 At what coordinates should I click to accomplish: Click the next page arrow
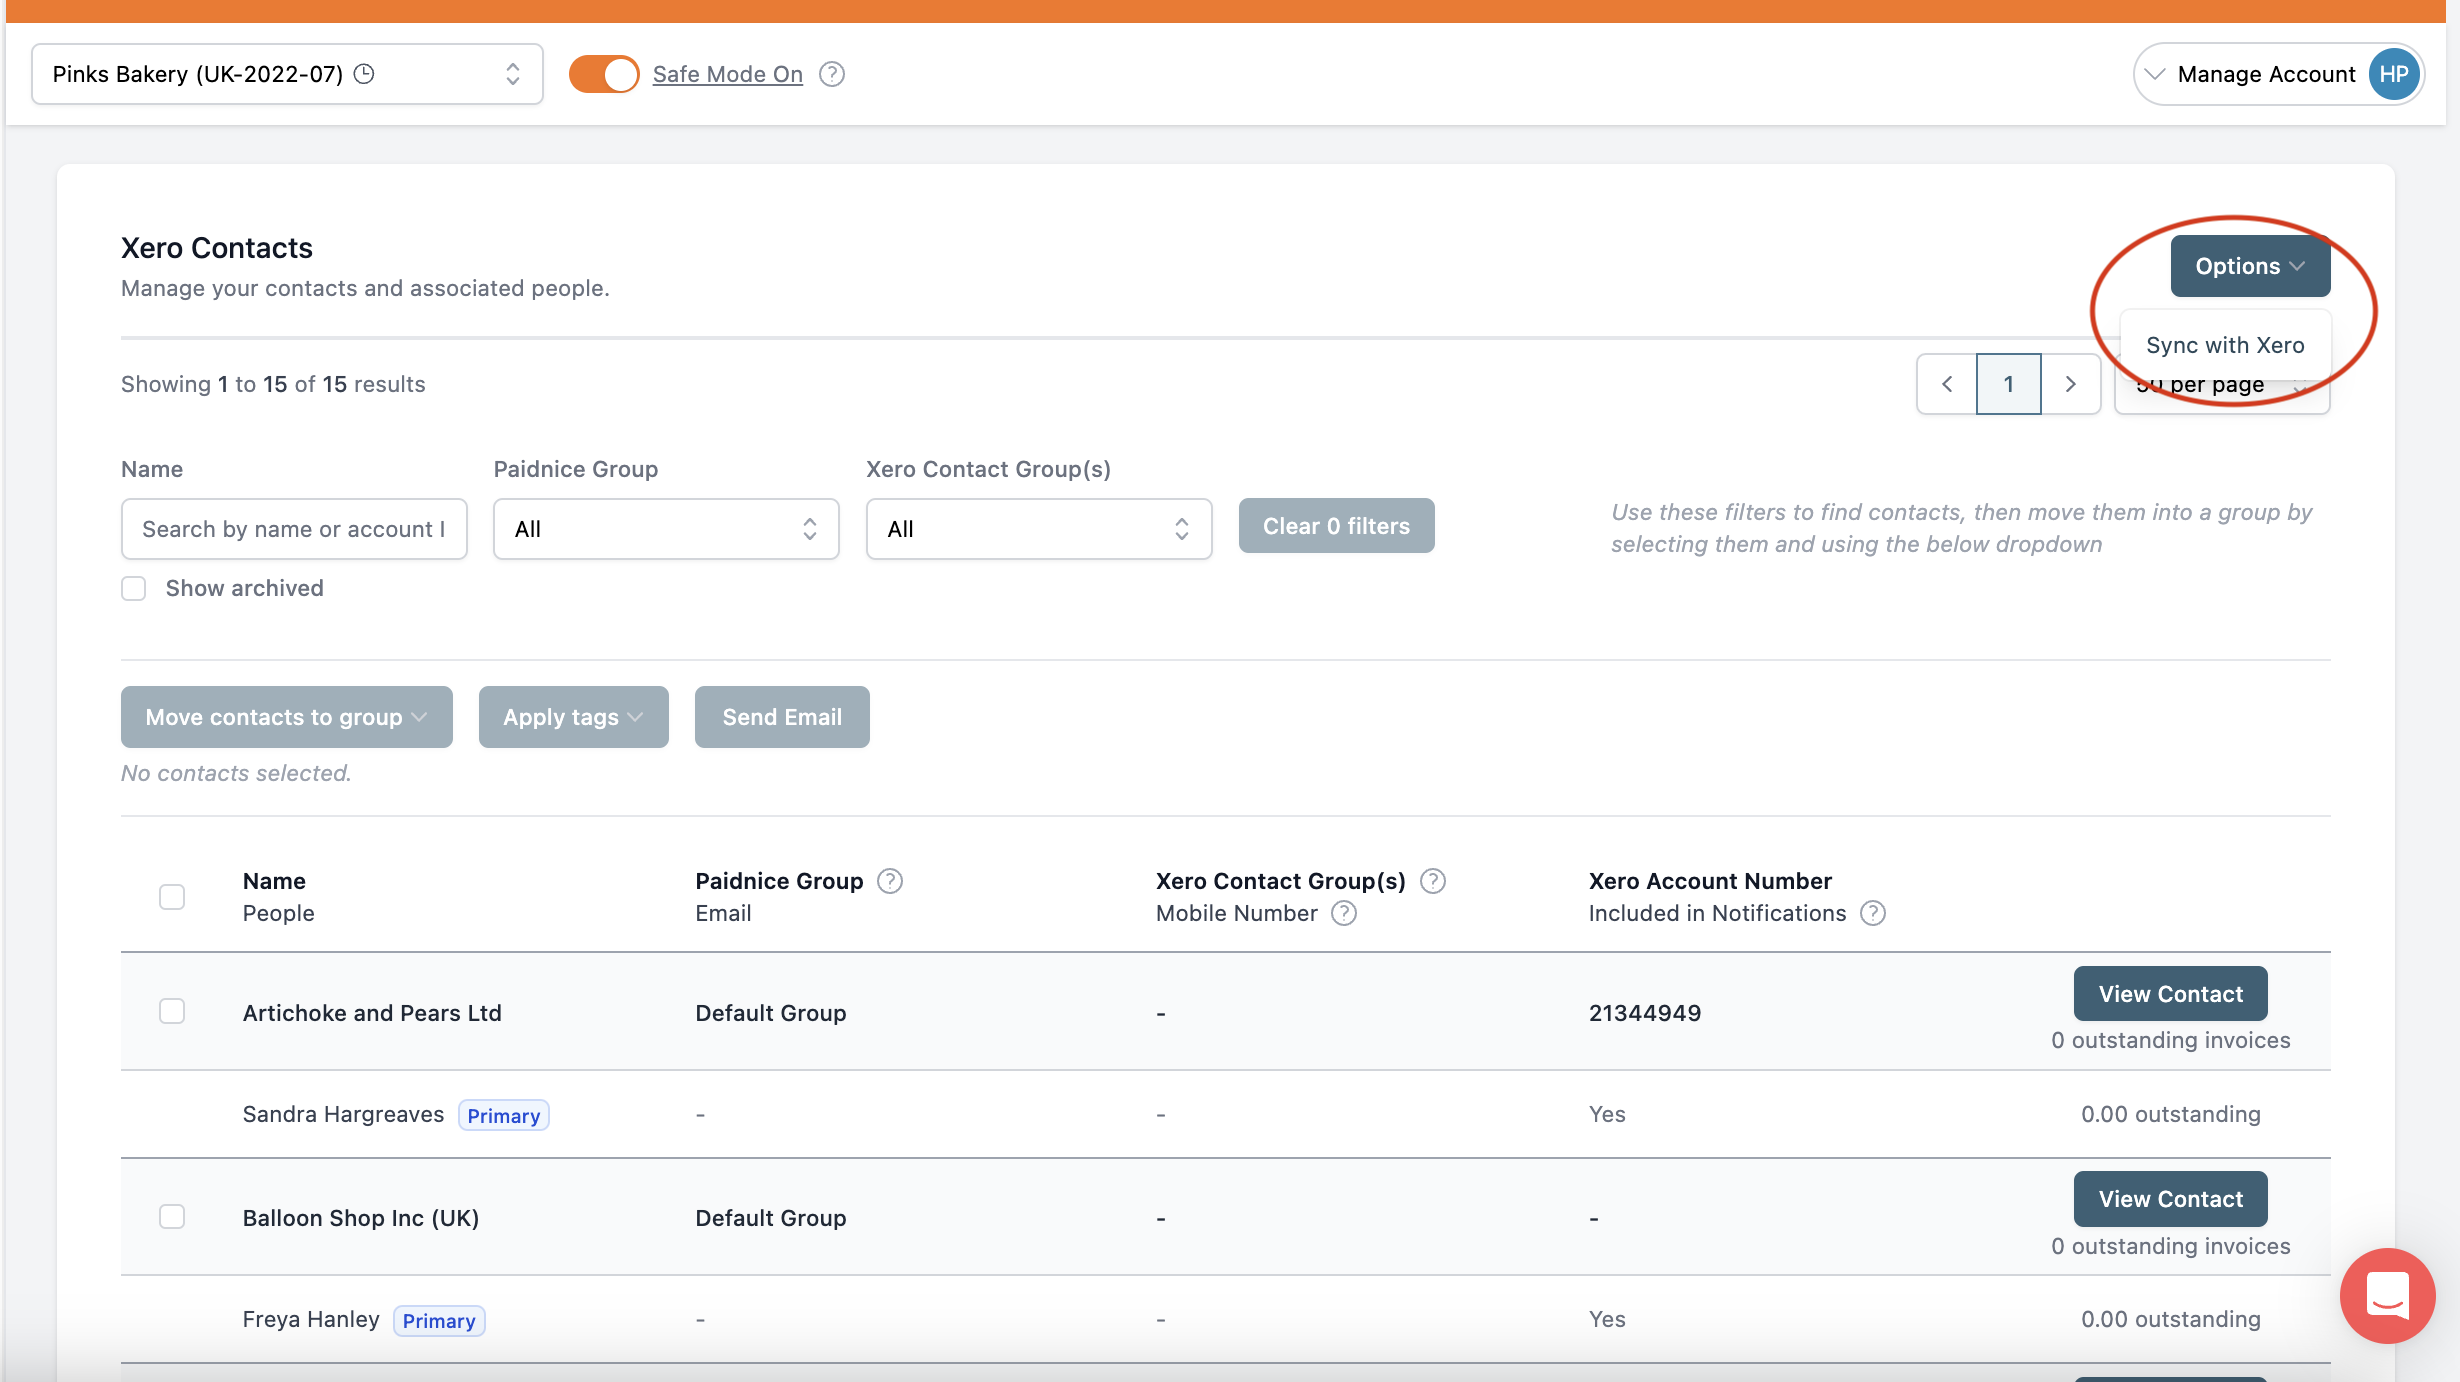point(2070,383)
